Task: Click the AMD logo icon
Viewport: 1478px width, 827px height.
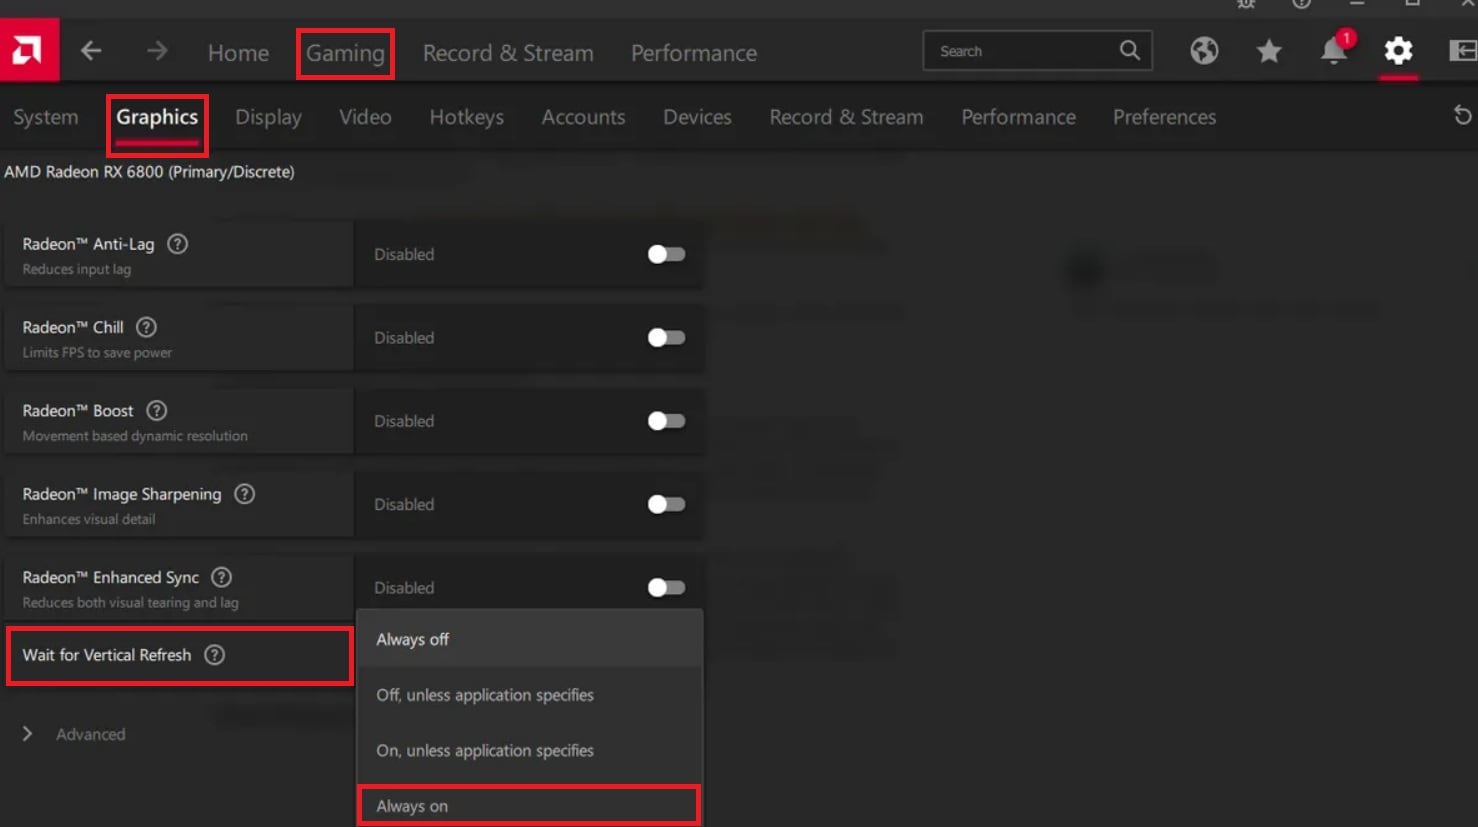Action: pyautogui.click(x=28, y=50)
